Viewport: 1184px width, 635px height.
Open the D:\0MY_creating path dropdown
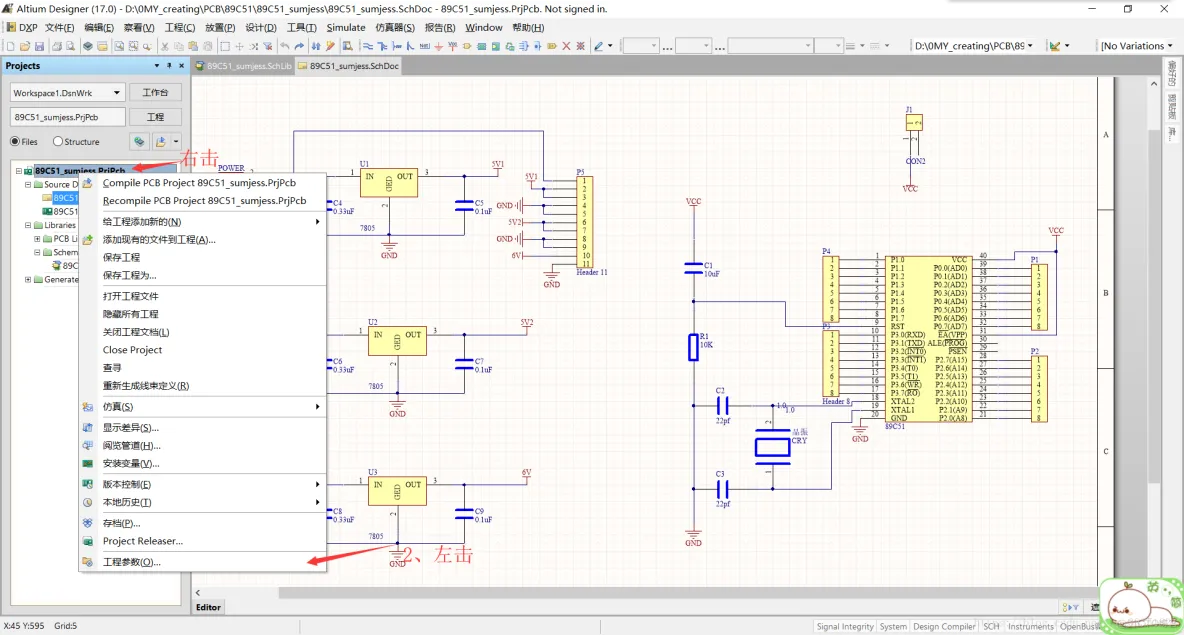point(1030,46)
